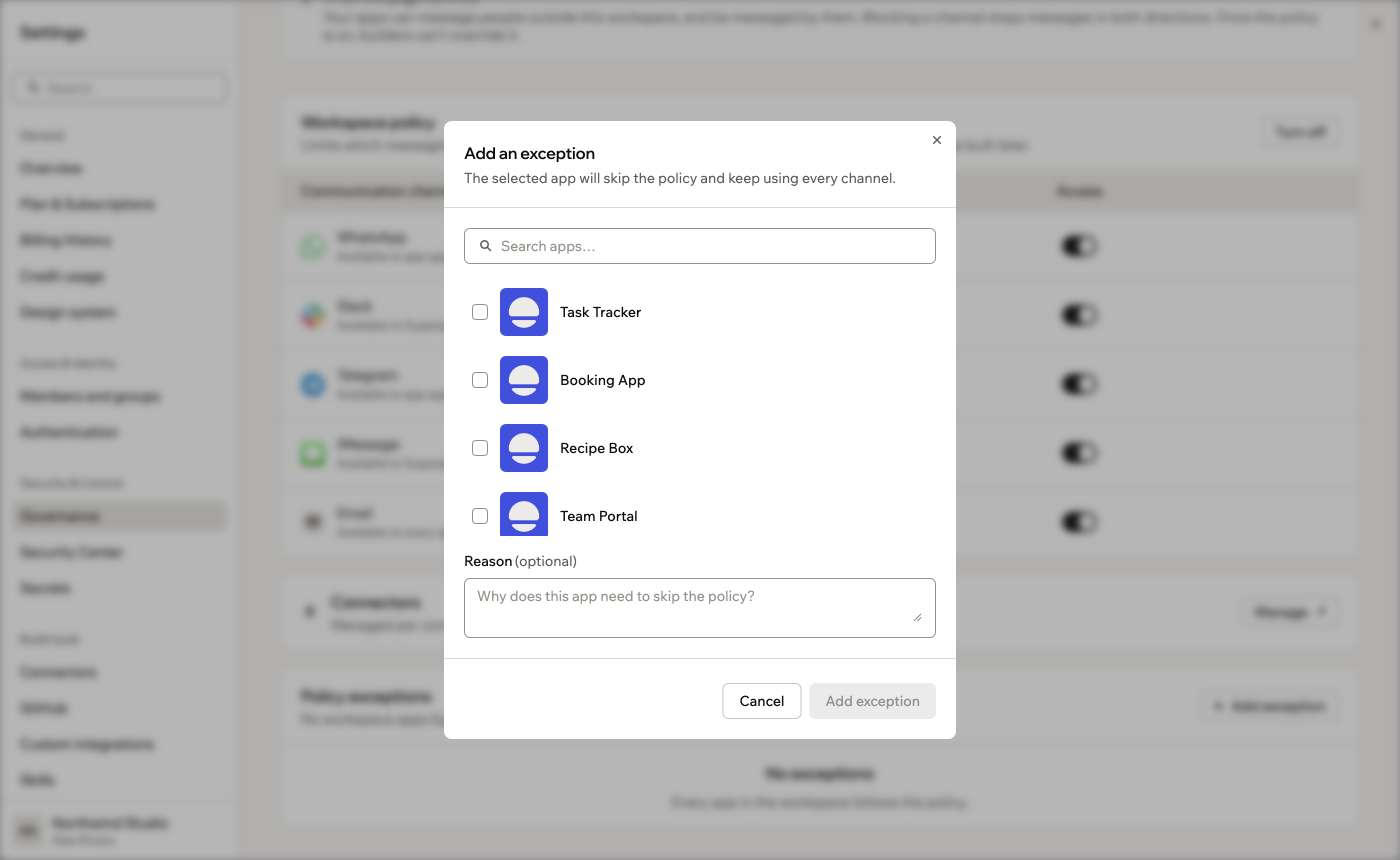Screen dimensions: 1400x860
Task: Toggle Email access switch behind the dialog
Action: pyautogui.click(x=1079, y=522)
